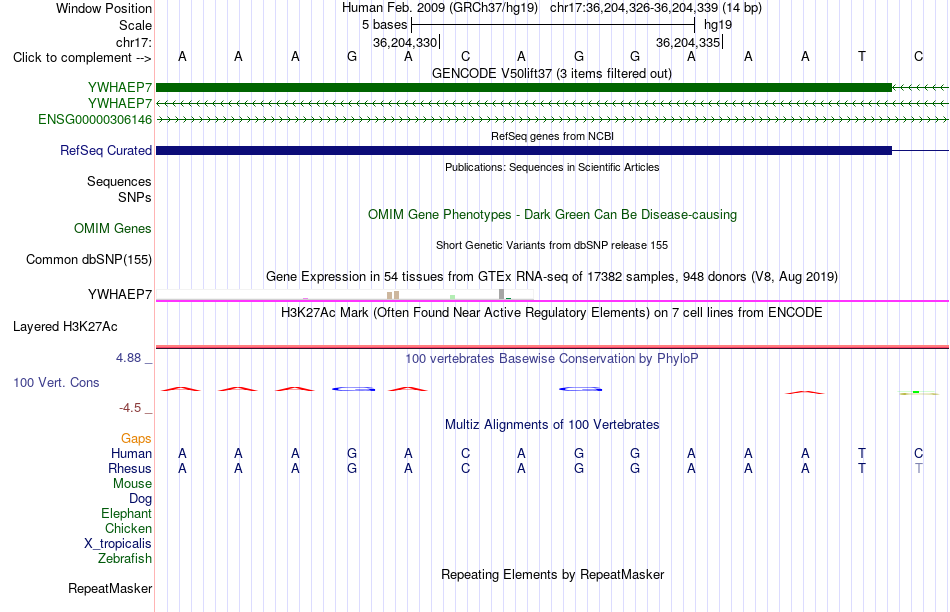Click the orange Gaps label
The height and width of the screenshot is (612, 950).
click(136, 438)
